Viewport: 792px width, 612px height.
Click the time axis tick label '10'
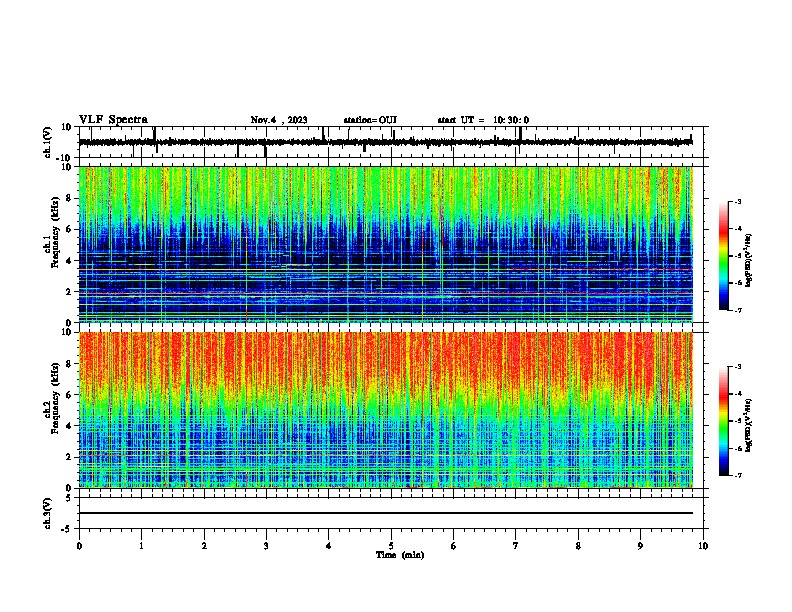[x=703, y=546]
